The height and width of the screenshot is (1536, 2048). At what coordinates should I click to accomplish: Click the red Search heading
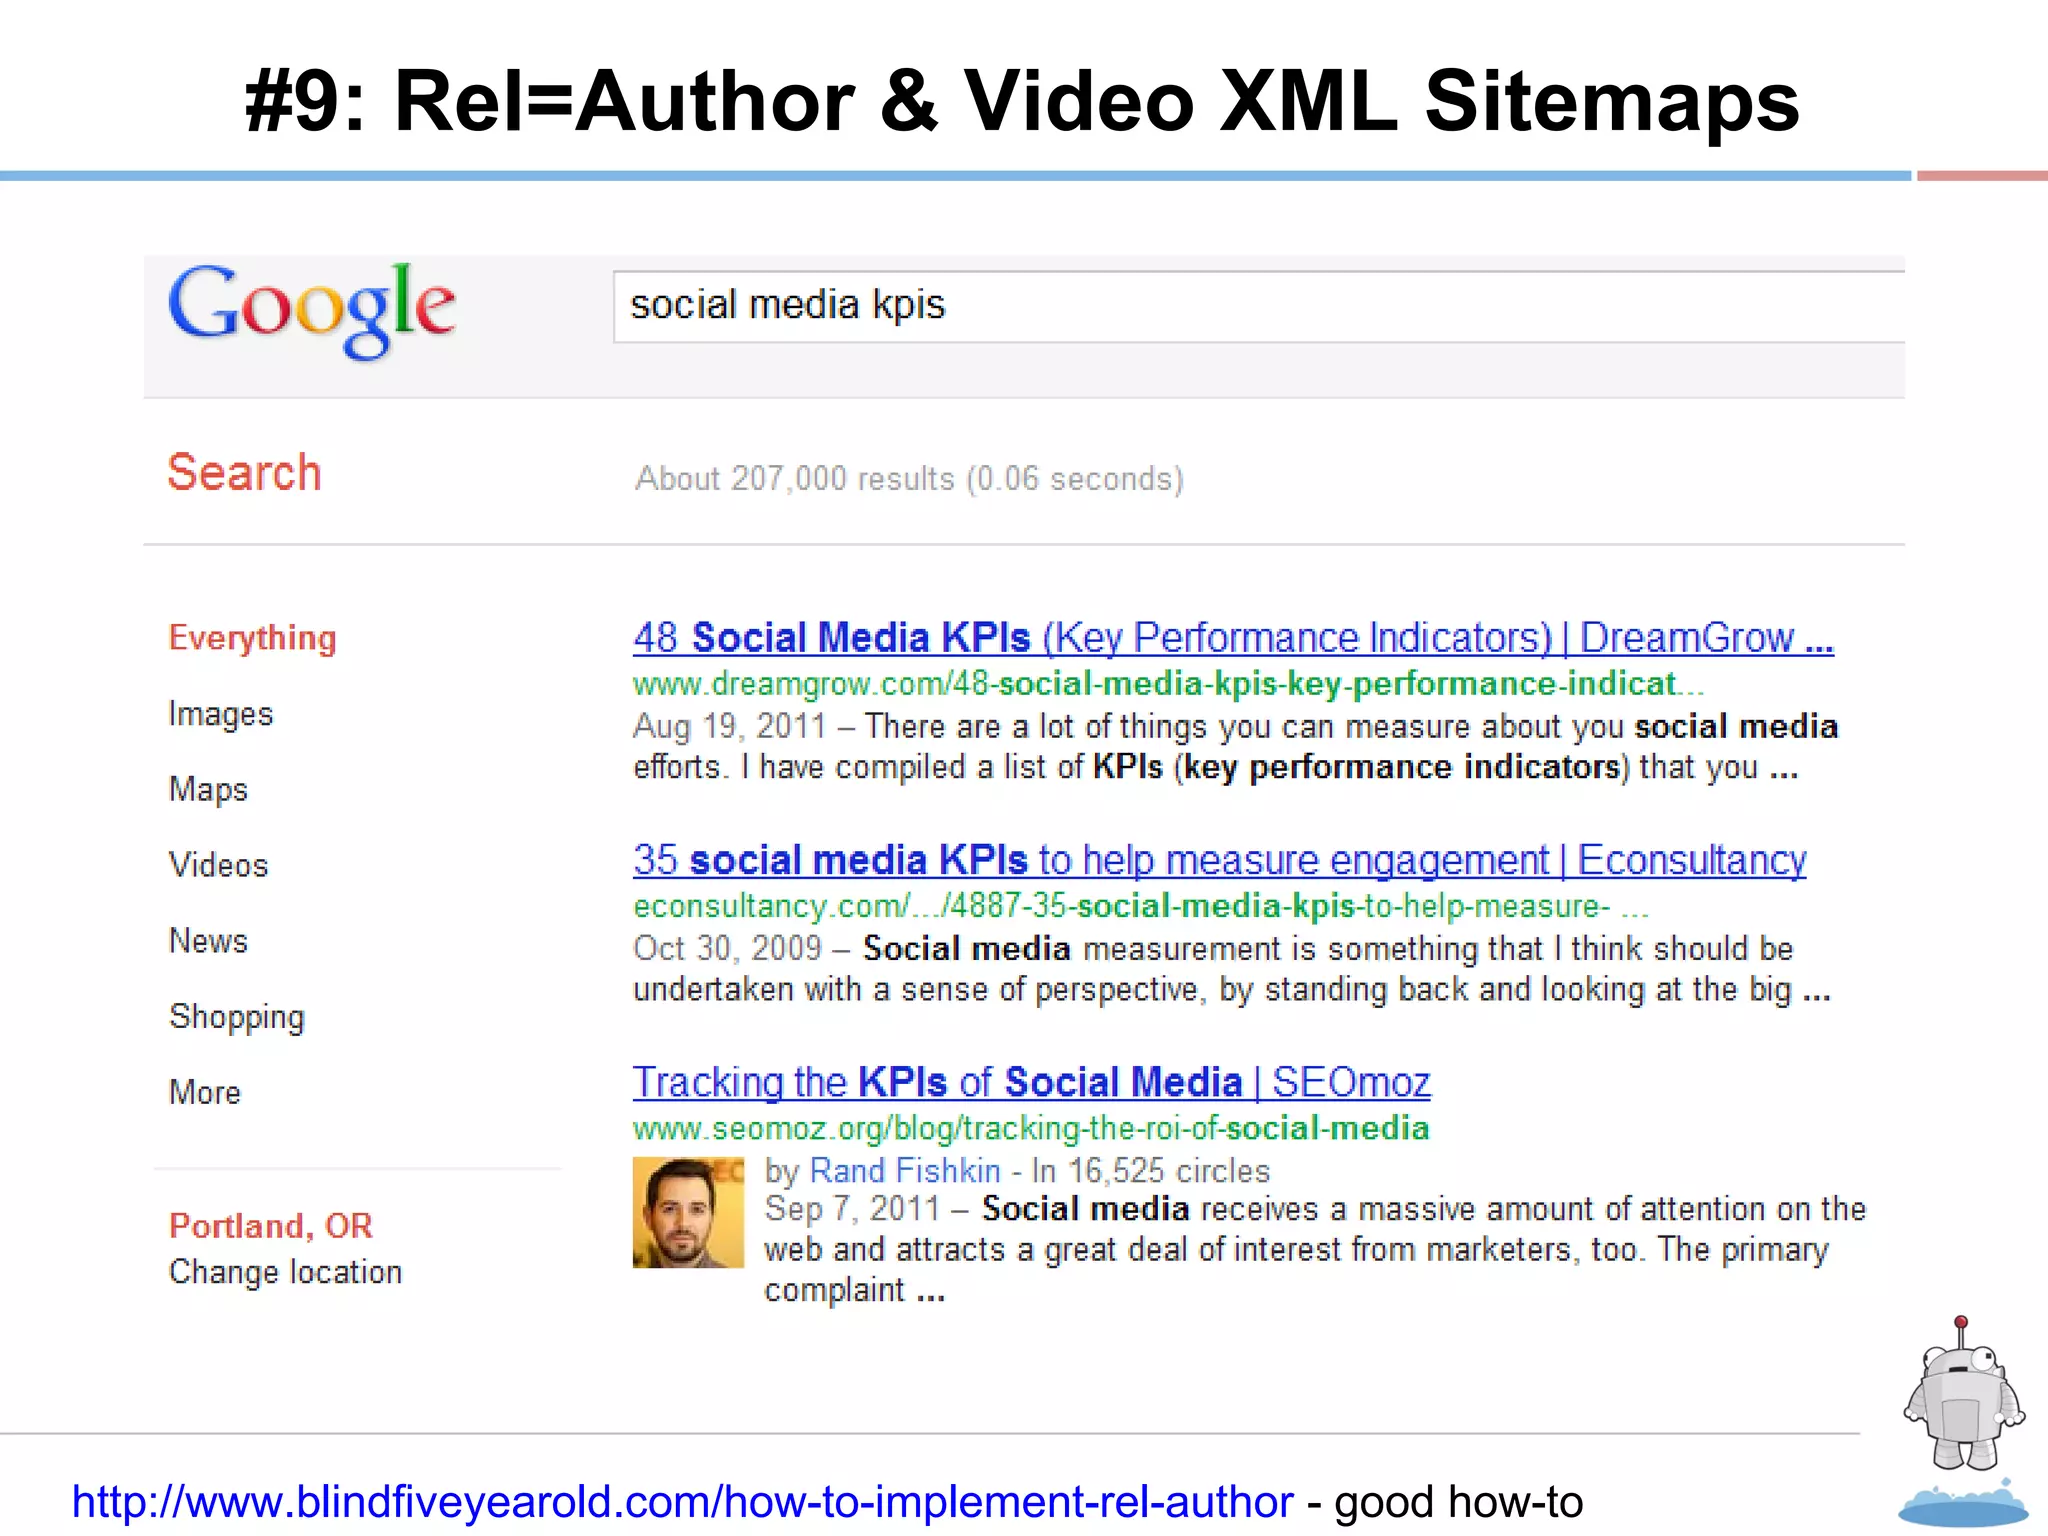pos(244,472)
